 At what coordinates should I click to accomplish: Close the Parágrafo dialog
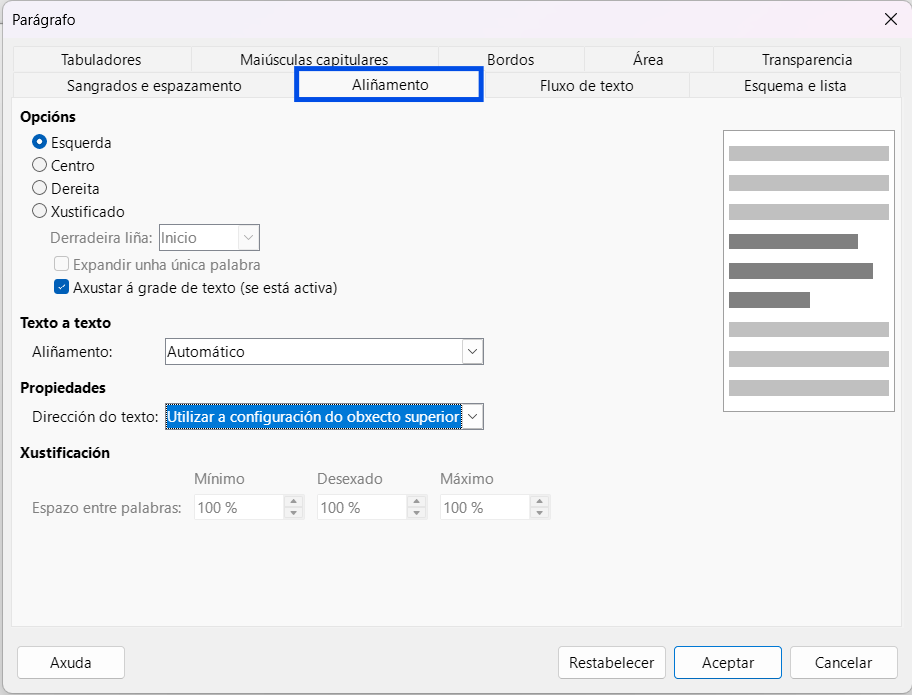click(890, 19)
